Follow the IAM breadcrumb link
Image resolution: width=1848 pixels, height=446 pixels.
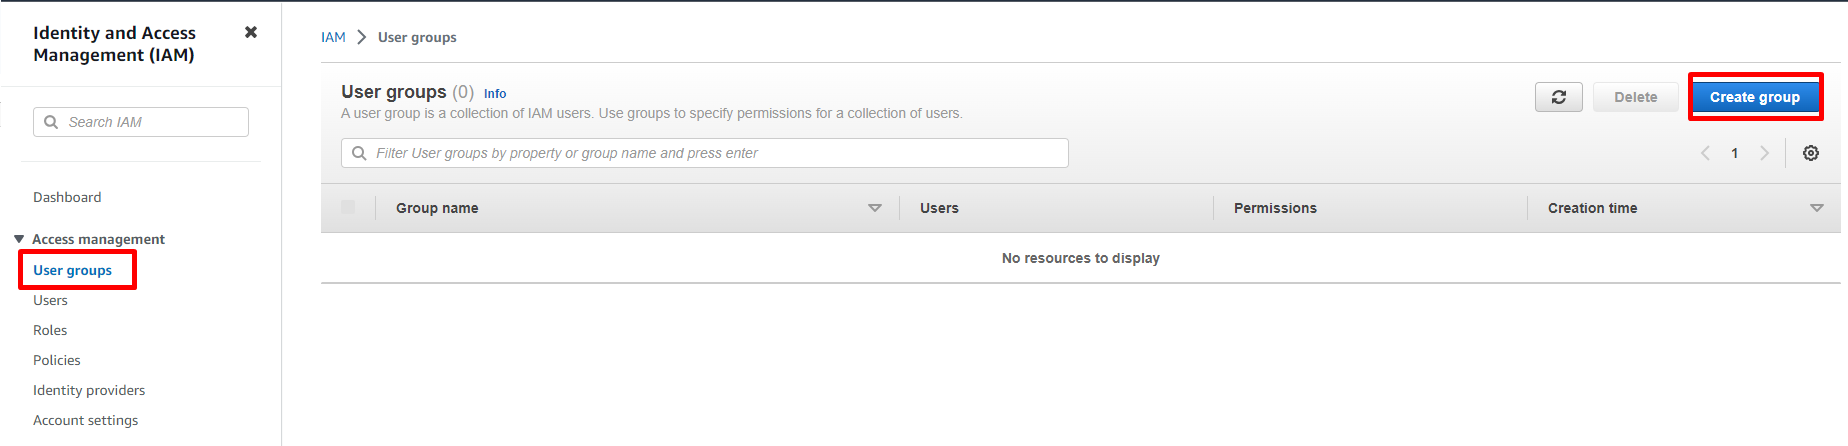tap(333, 37)
